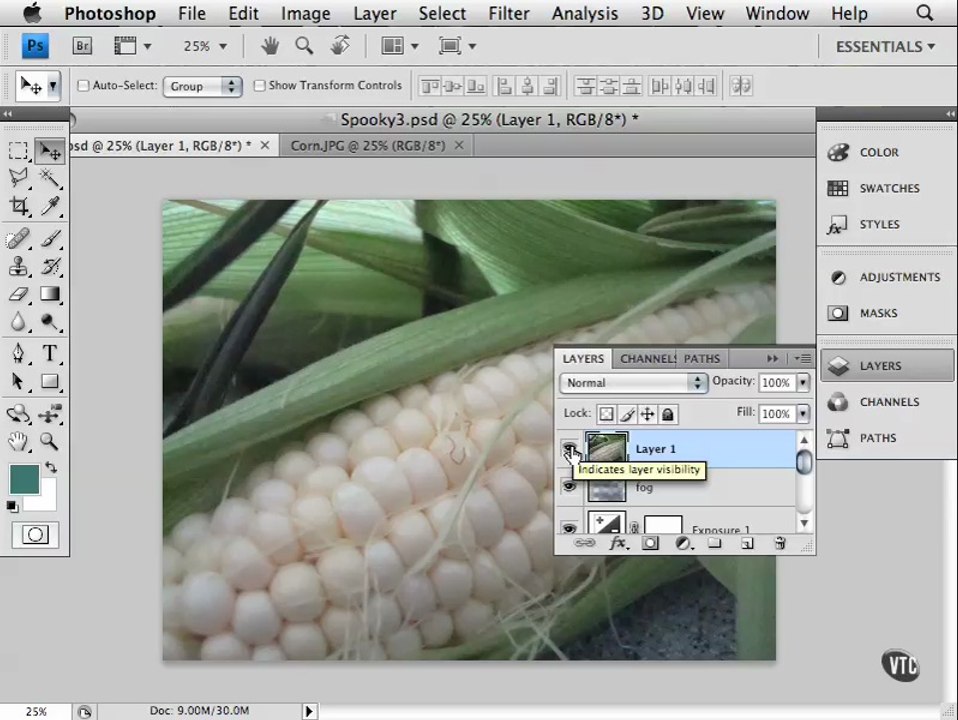Viewport: 958px width, 720px height.
Task: Enable the Auto-Select checkbox
Action: 83,86
